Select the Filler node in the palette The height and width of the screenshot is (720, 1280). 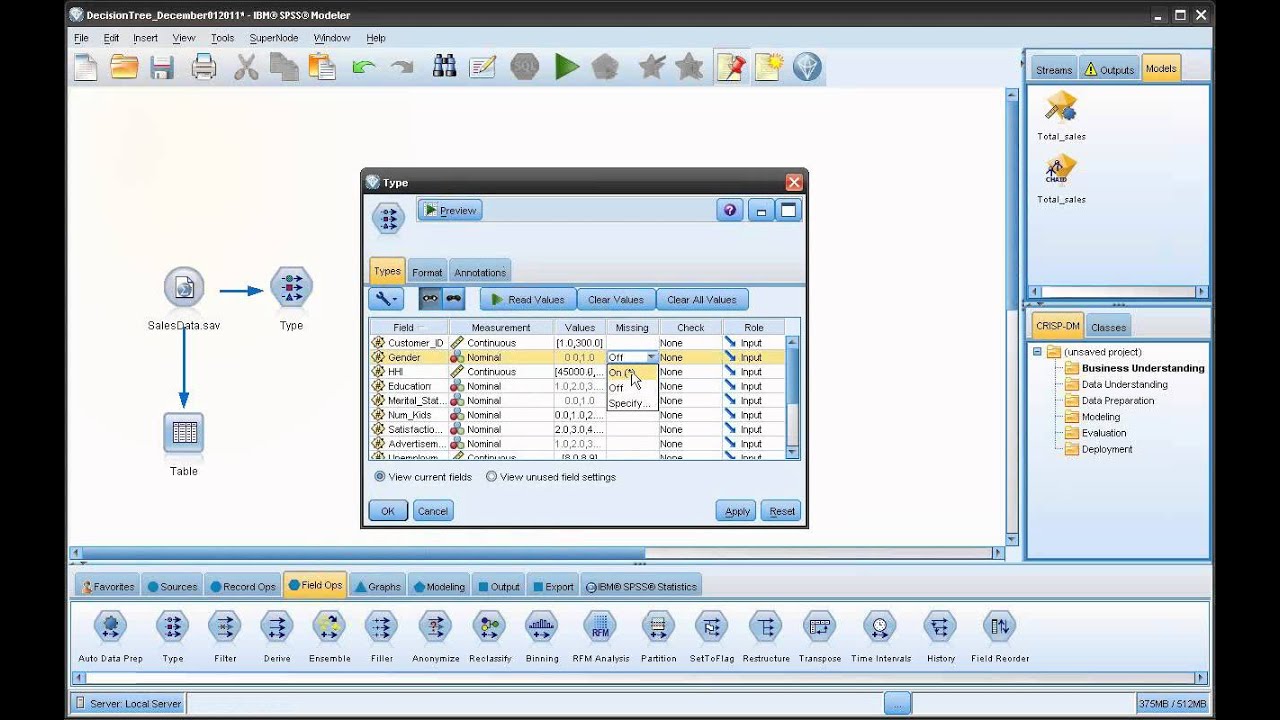(x=381, y=627)
